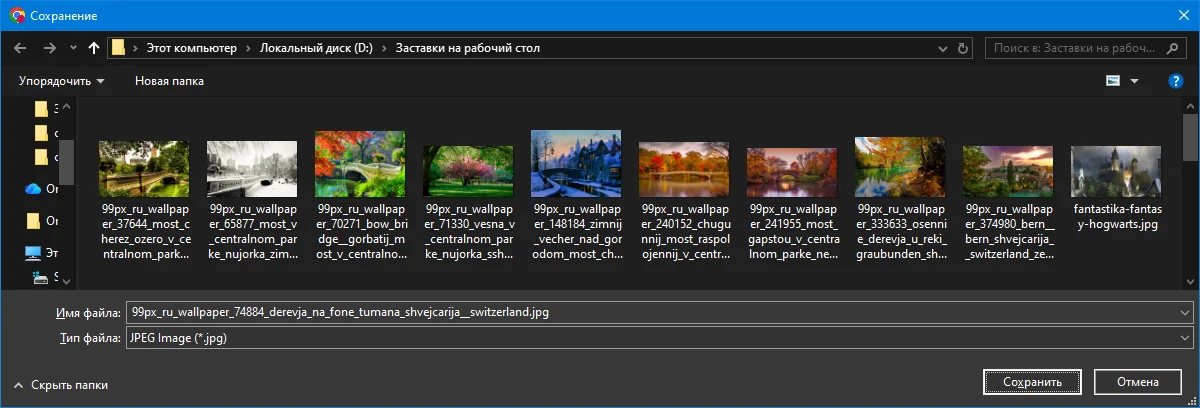Click the folder icon in address bar
Screen dimensions: 1200x408
click(x=118, y=47)
